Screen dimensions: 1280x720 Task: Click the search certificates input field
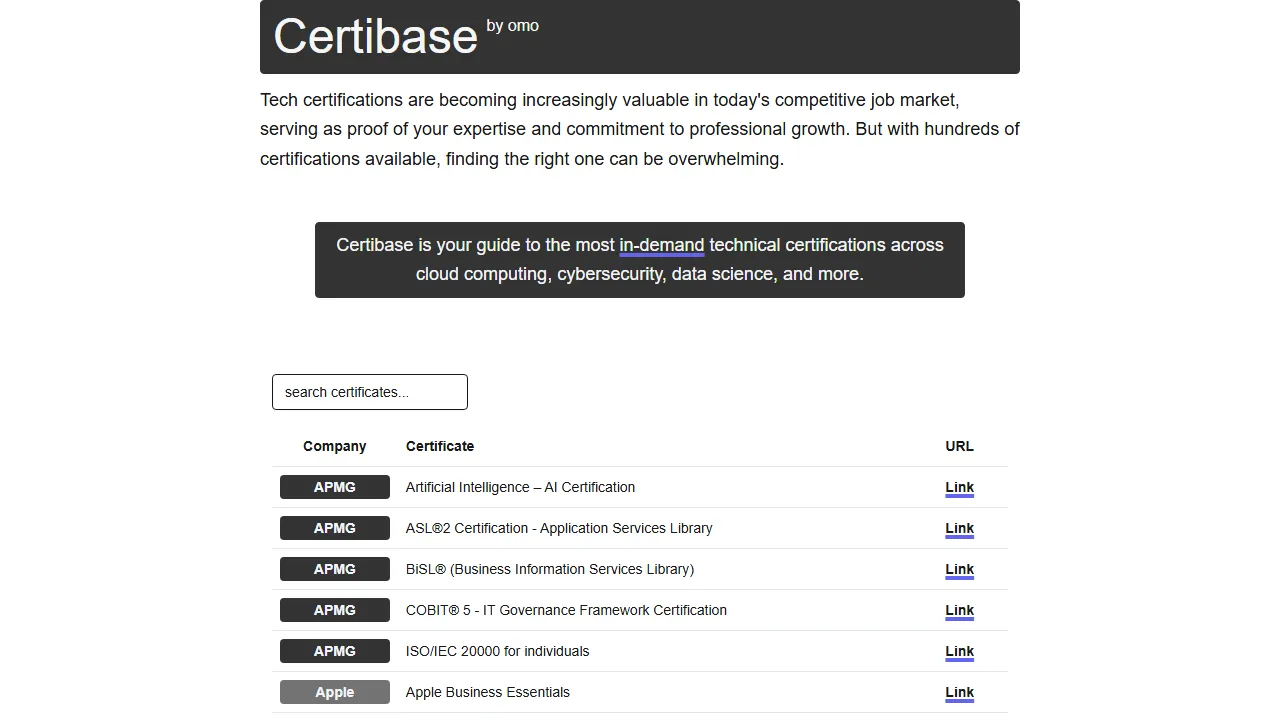click(369, 392)
